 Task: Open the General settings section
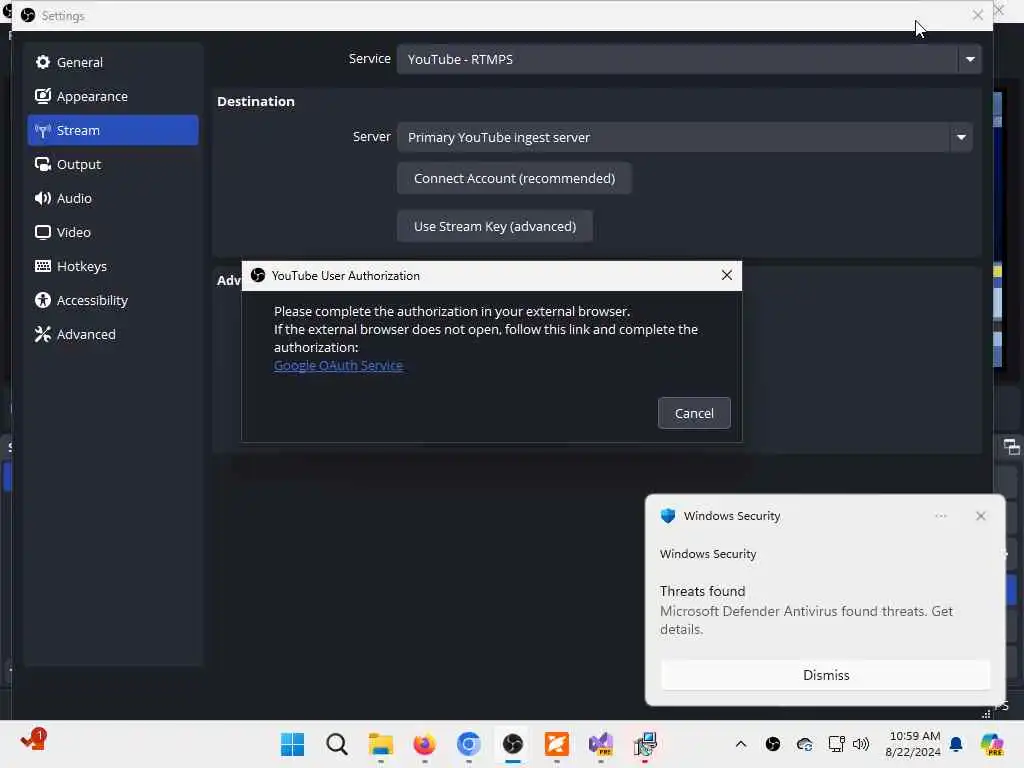[x=112, y=62]
